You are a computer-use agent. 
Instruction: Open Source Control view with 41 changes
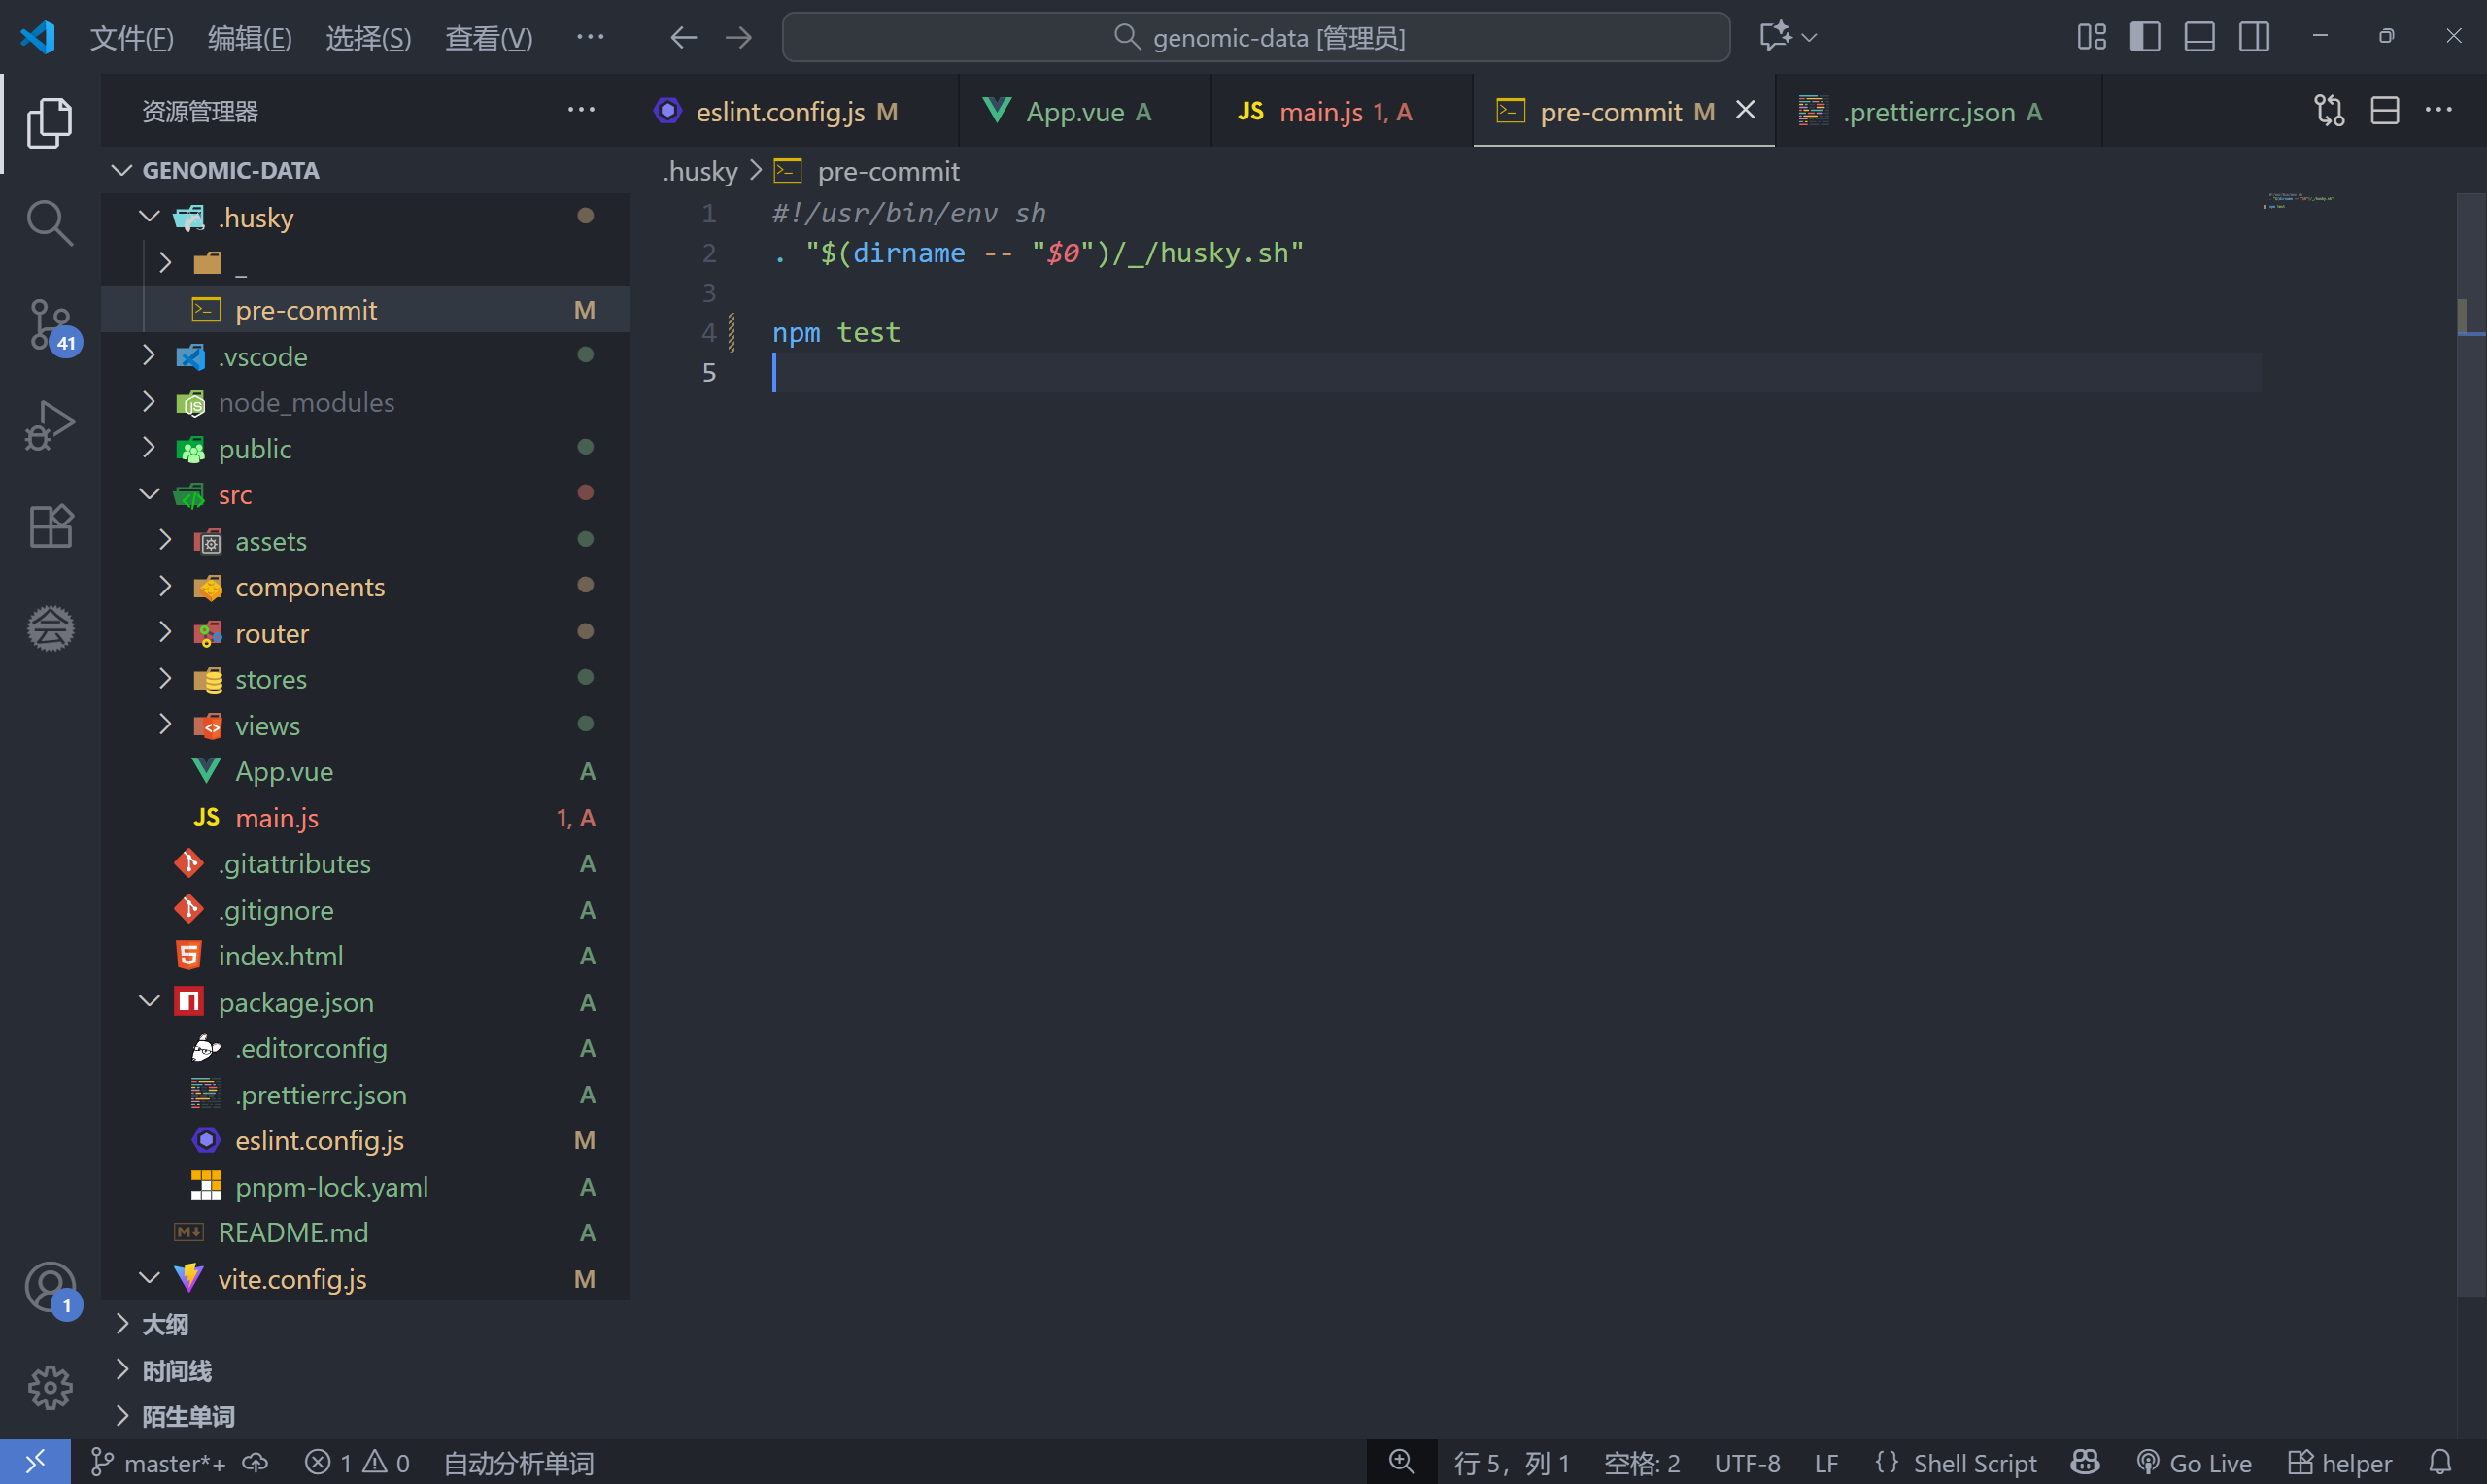pos(49,324)
